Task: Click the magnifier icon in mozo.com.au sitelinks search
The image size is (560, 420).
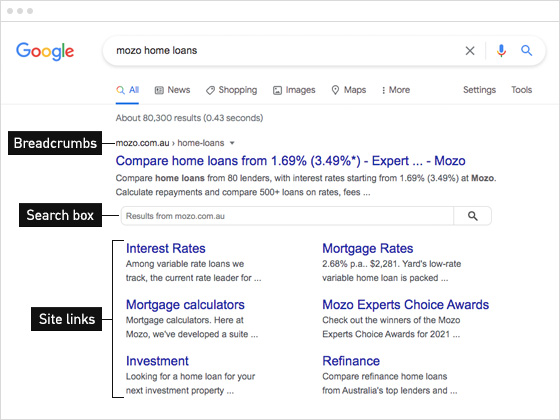Action: (472, 216)
